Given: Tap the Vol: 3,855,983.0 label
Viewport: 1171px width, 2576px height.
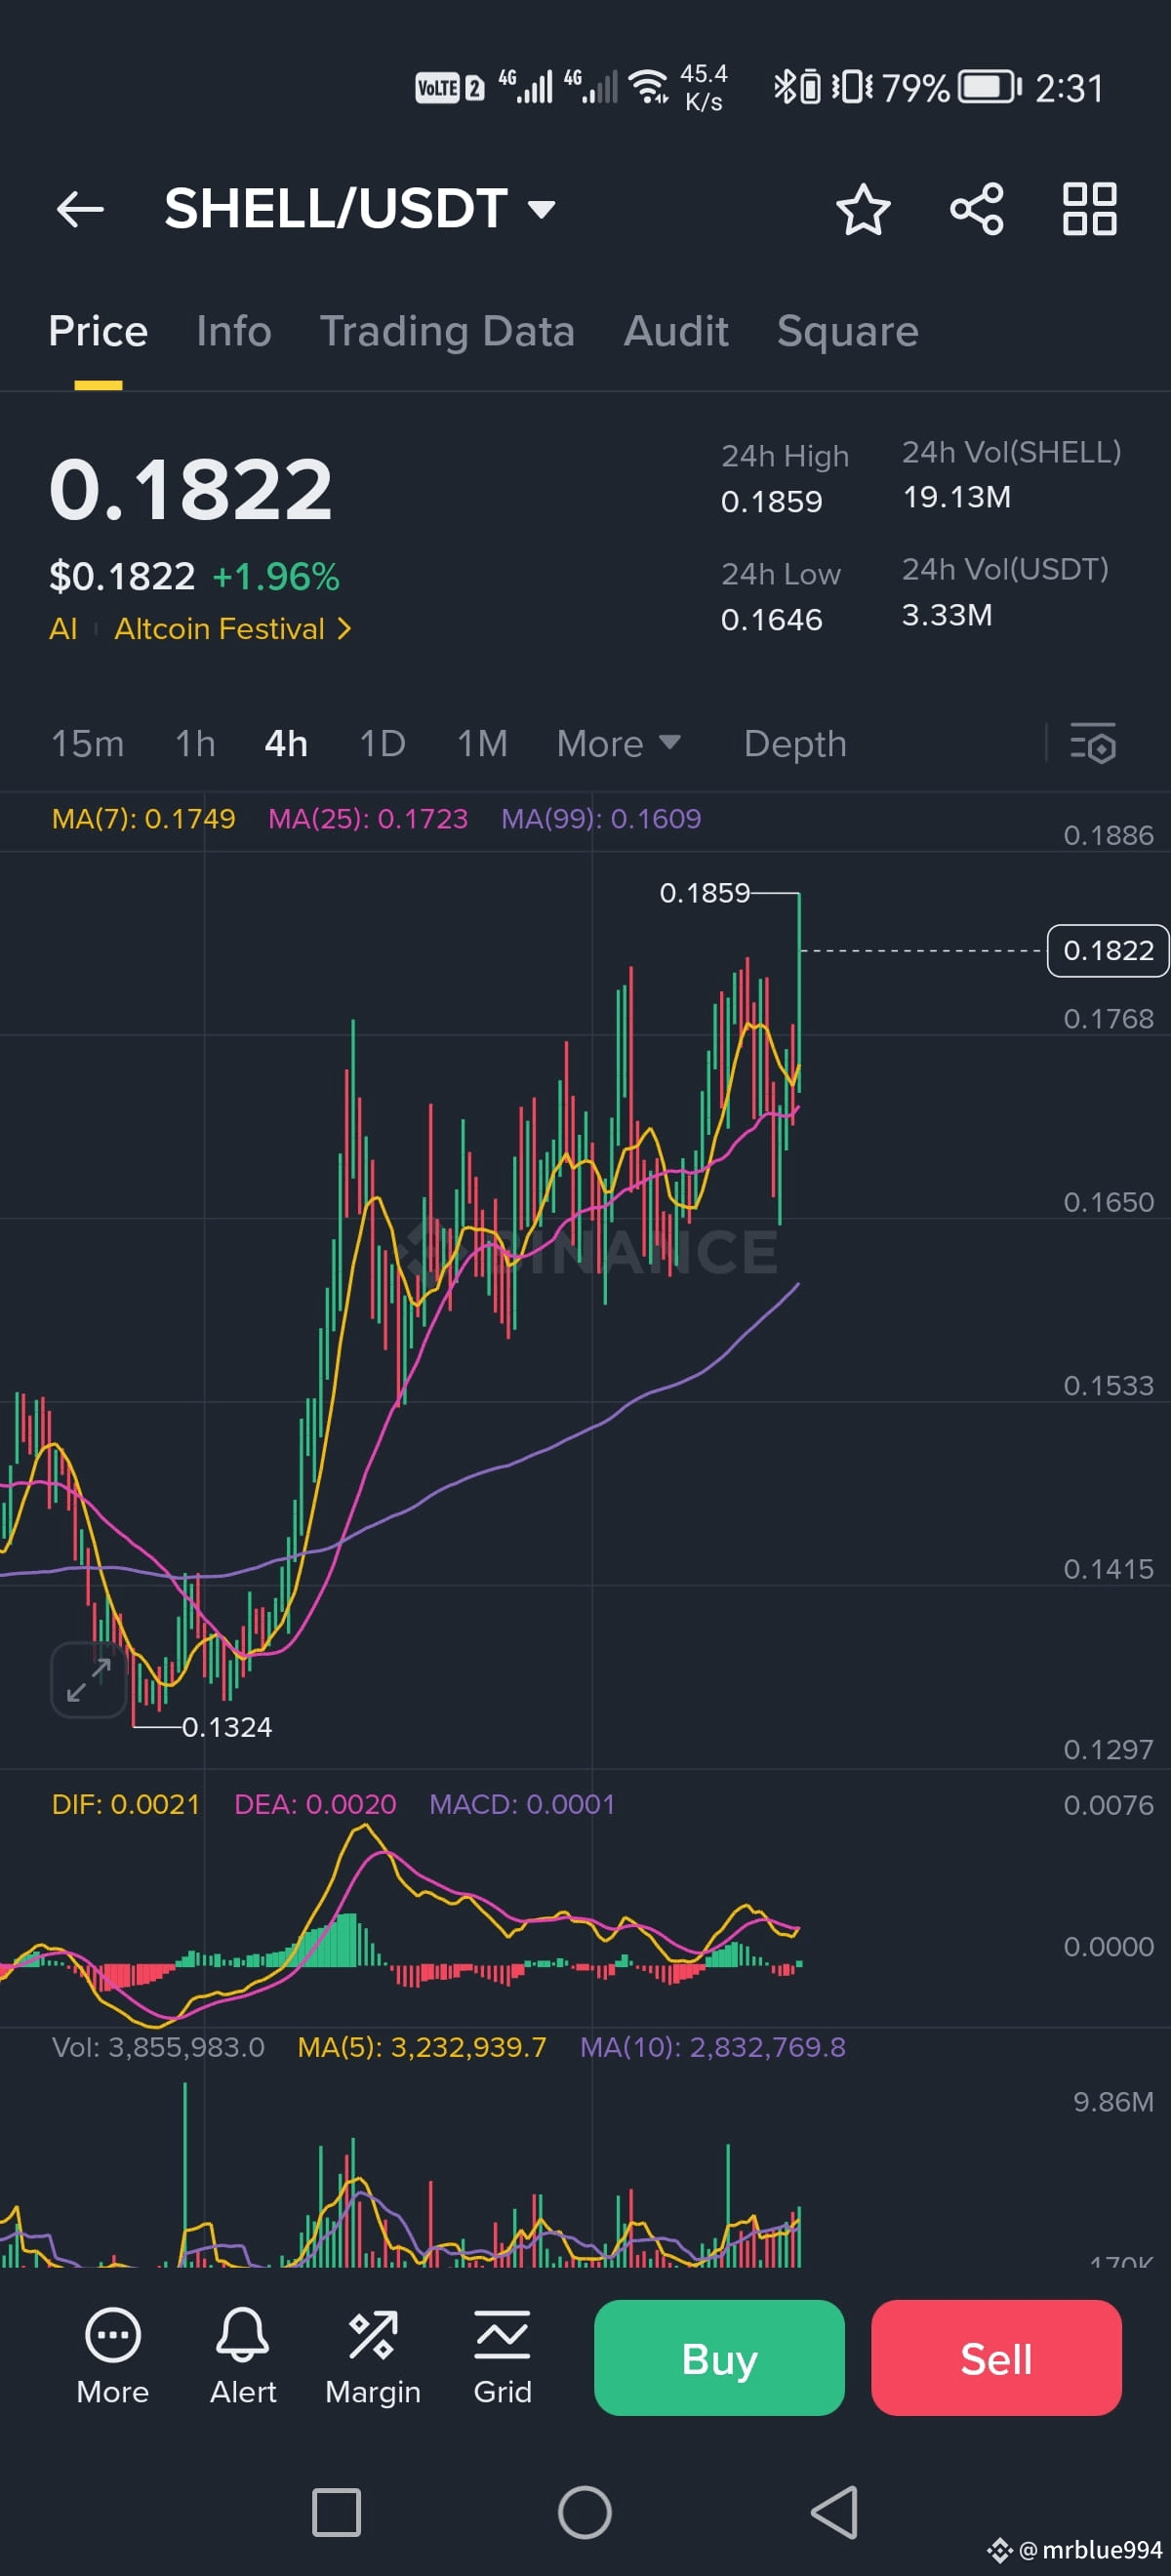Looking at the screenshot, I should [x=158, y=2047].
